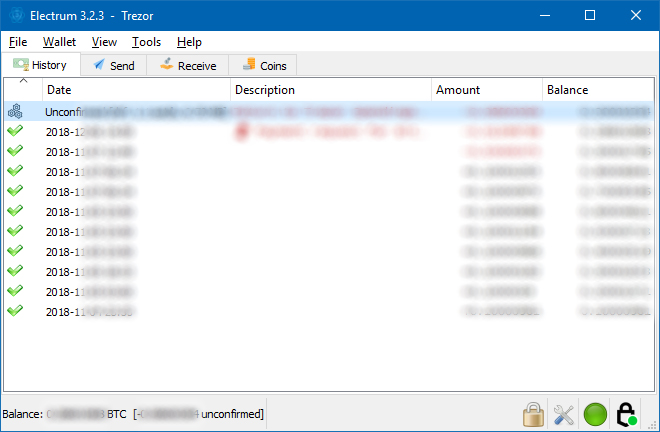Sort by the Balance column header
This screenshot has height=432, width=660.
pyautogui.click(x=598, y=90)
